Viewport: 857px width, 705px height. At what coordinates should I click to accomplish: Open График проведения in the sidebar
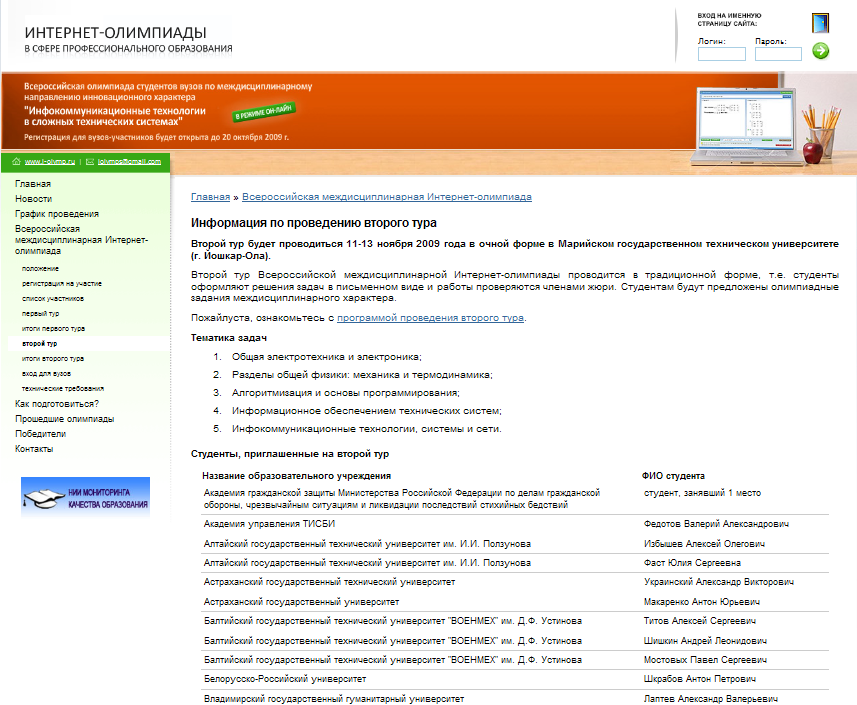(57, 214)
